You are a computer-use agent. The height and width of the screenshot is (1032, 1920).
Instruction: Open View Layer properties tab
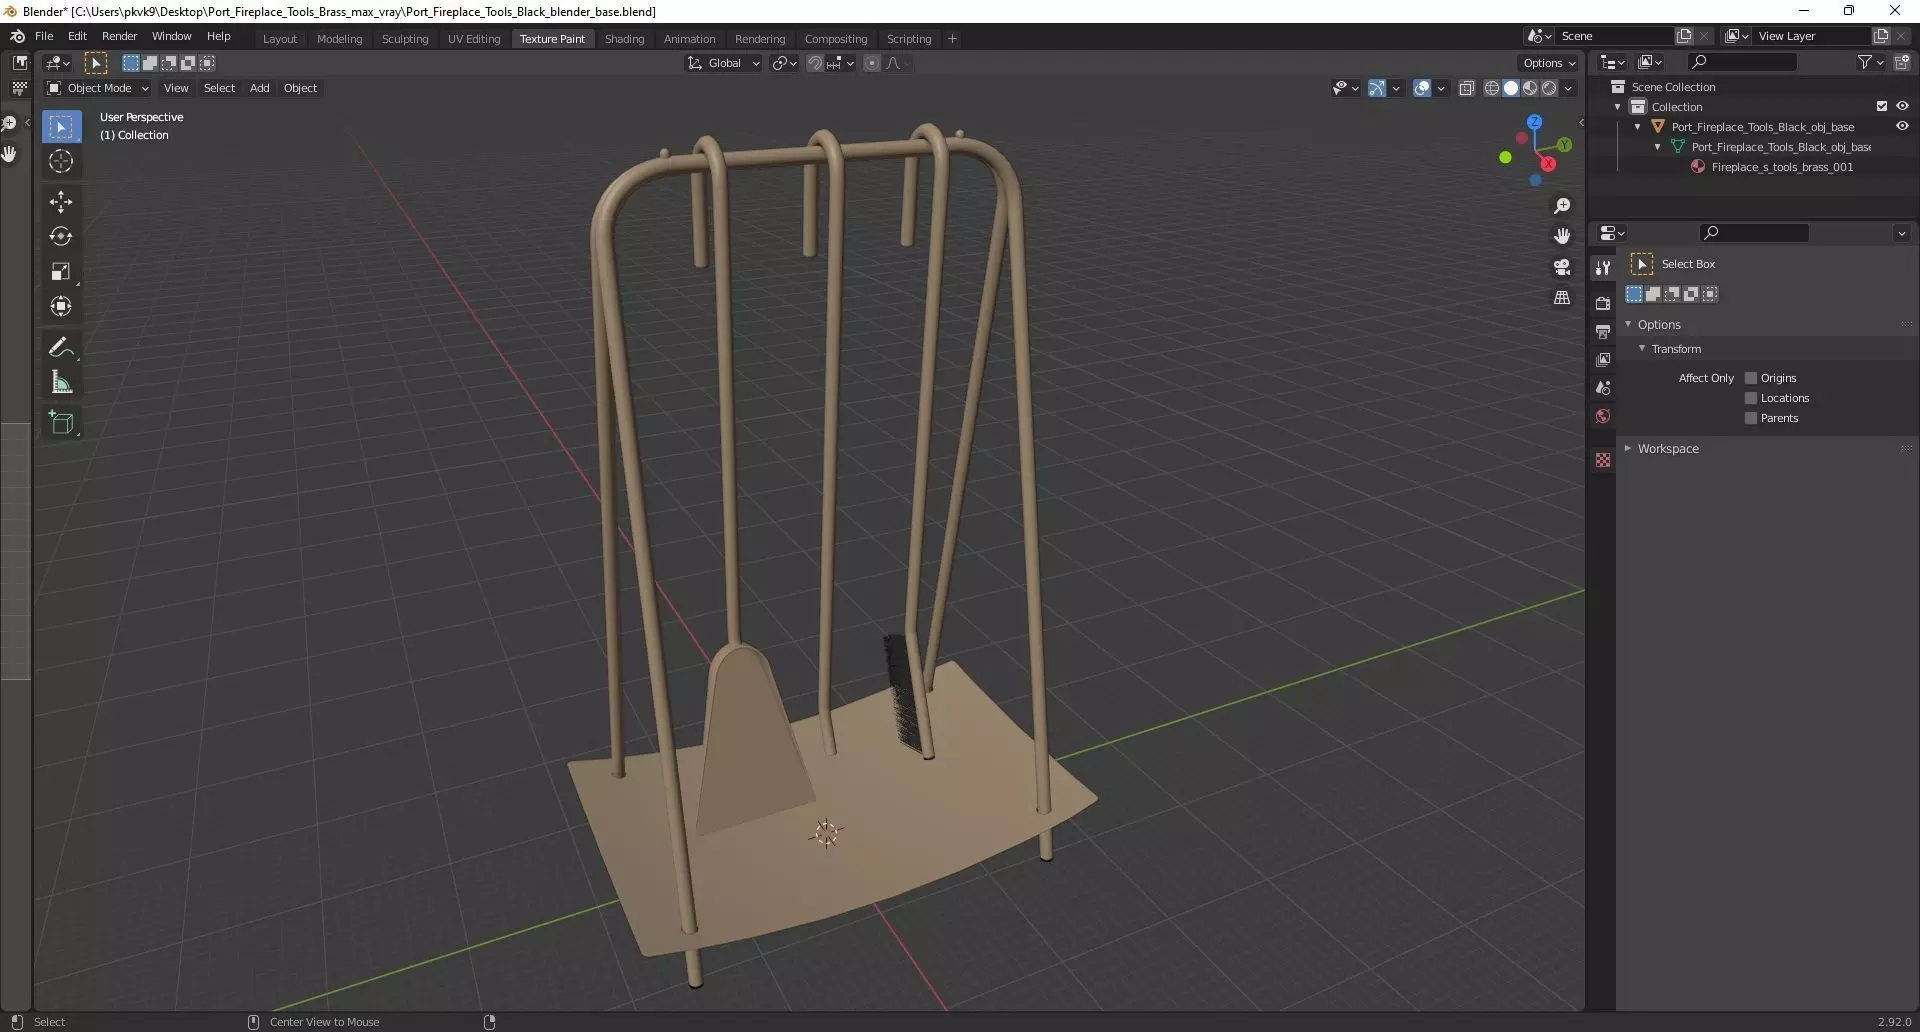pos(1603,359)
